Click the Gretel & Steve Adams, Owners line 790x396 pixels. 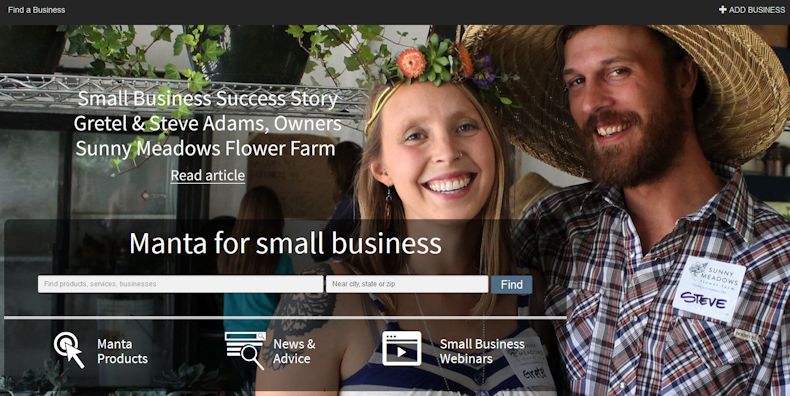208,123
